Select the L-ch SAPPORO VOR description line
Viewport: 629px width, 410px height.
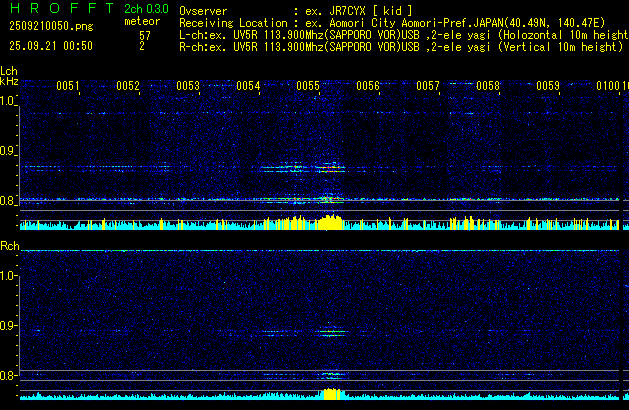coord(400,34)
